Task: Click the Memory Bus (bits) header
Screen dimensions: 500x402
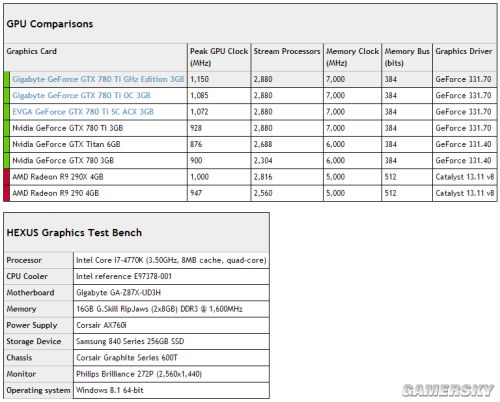Action: (407, 57)
